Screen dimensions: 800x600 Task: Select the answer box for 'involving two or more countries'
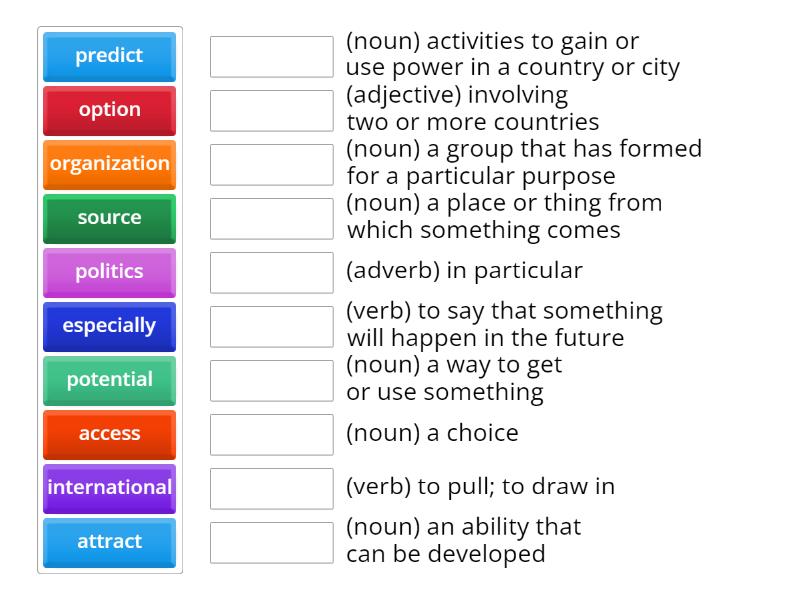click(271, 111)
